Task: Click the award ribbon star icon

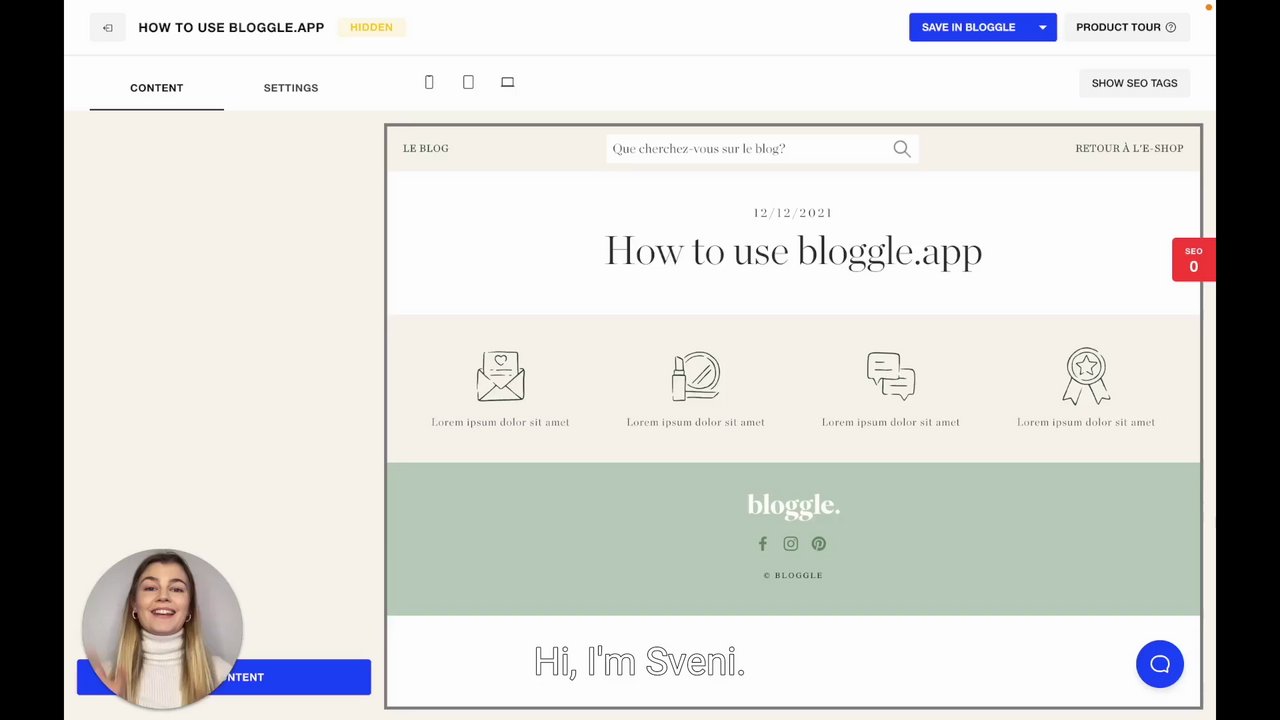Action: 1086,376
